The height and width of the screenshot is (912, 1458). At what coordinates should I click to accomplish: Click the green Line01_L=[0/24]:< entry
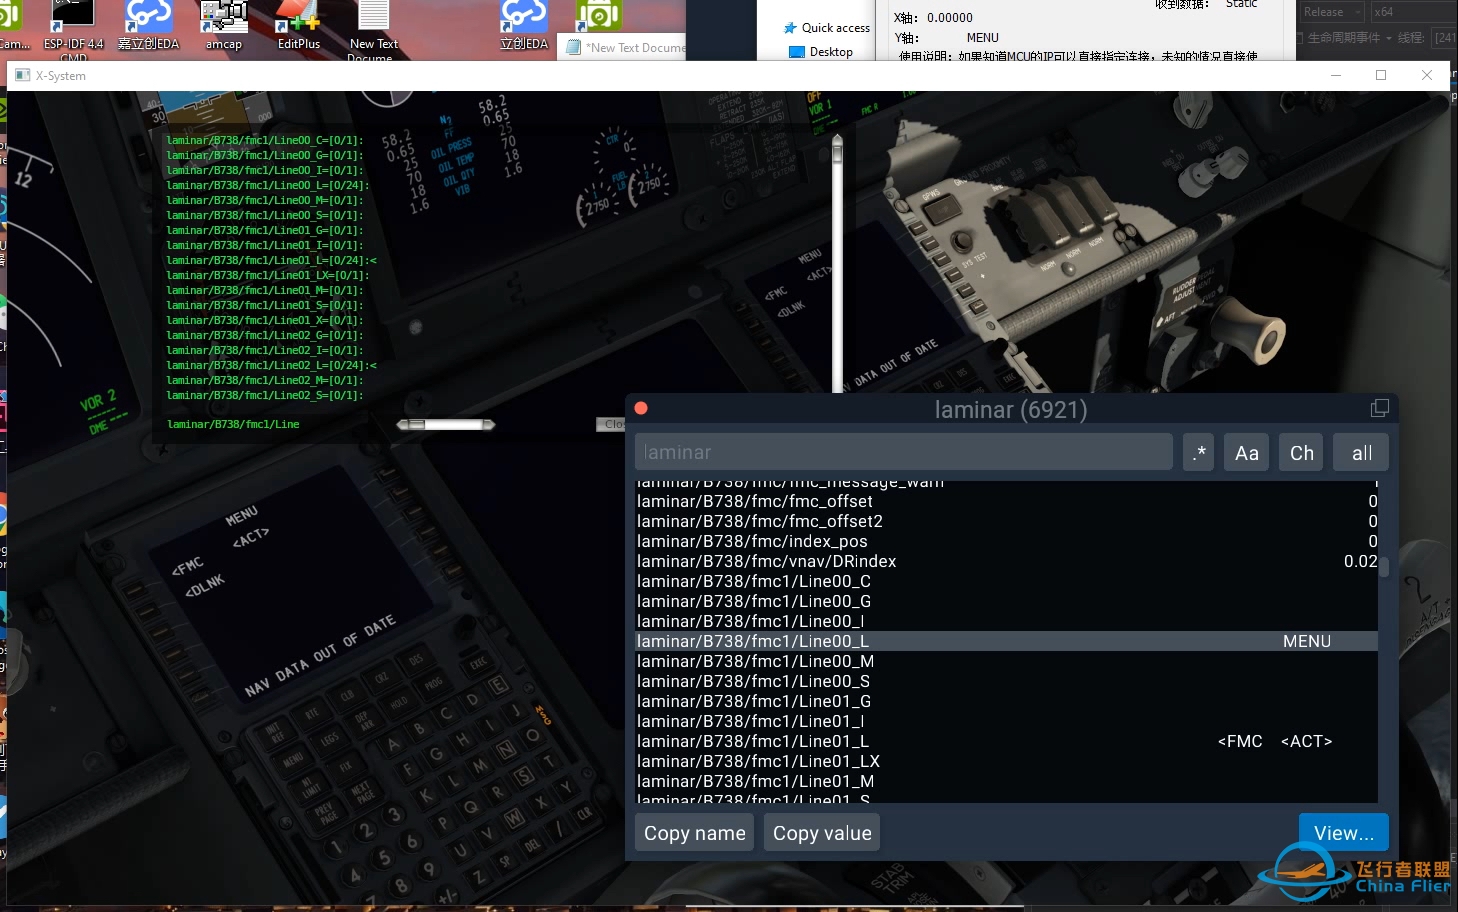(272, 260)
